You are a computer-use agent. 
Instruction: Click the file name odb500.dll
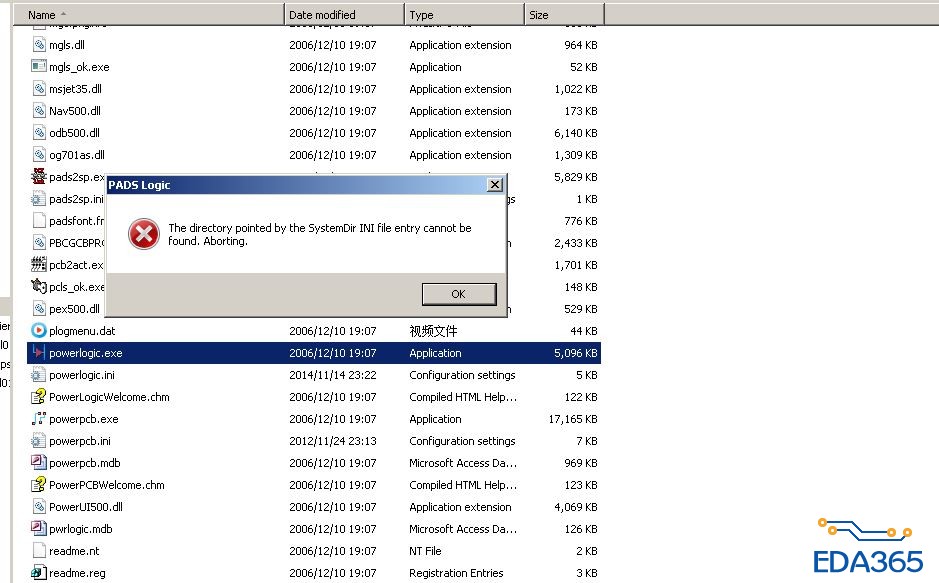pos(74,133)
